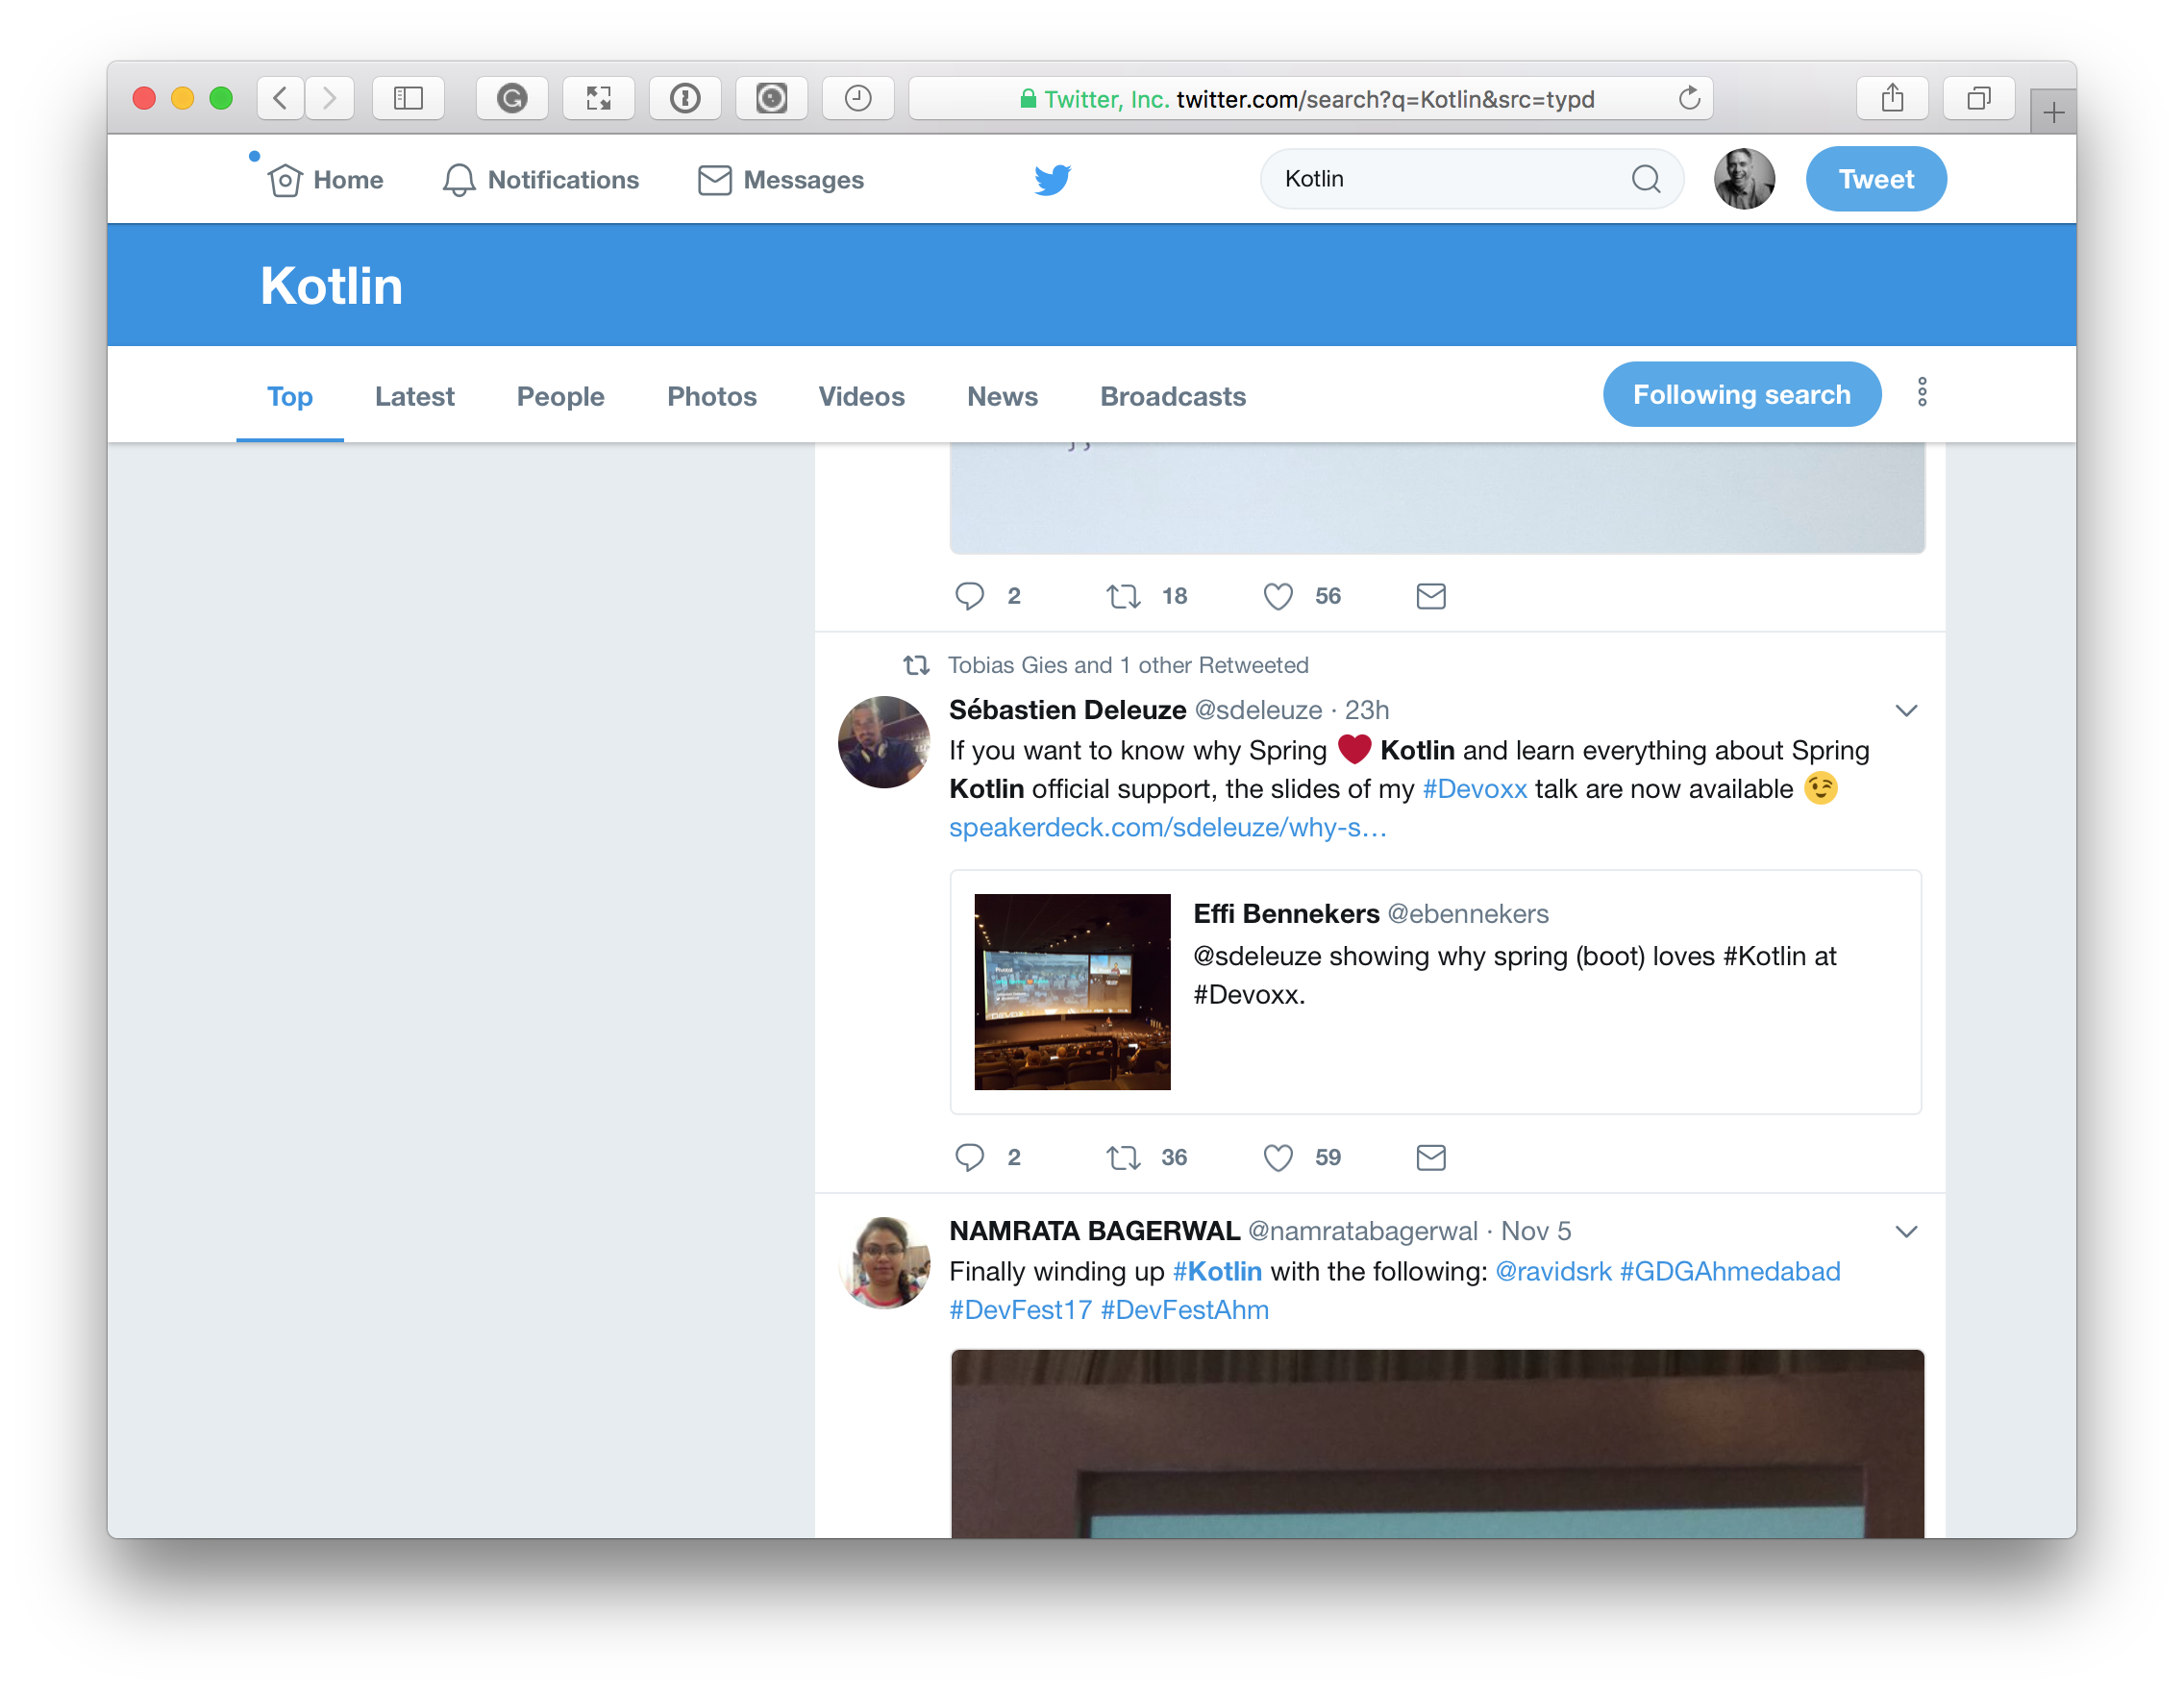Open the Notifications bell
The height and width of the screenshot is (1692, 2184).
(459, 180)
